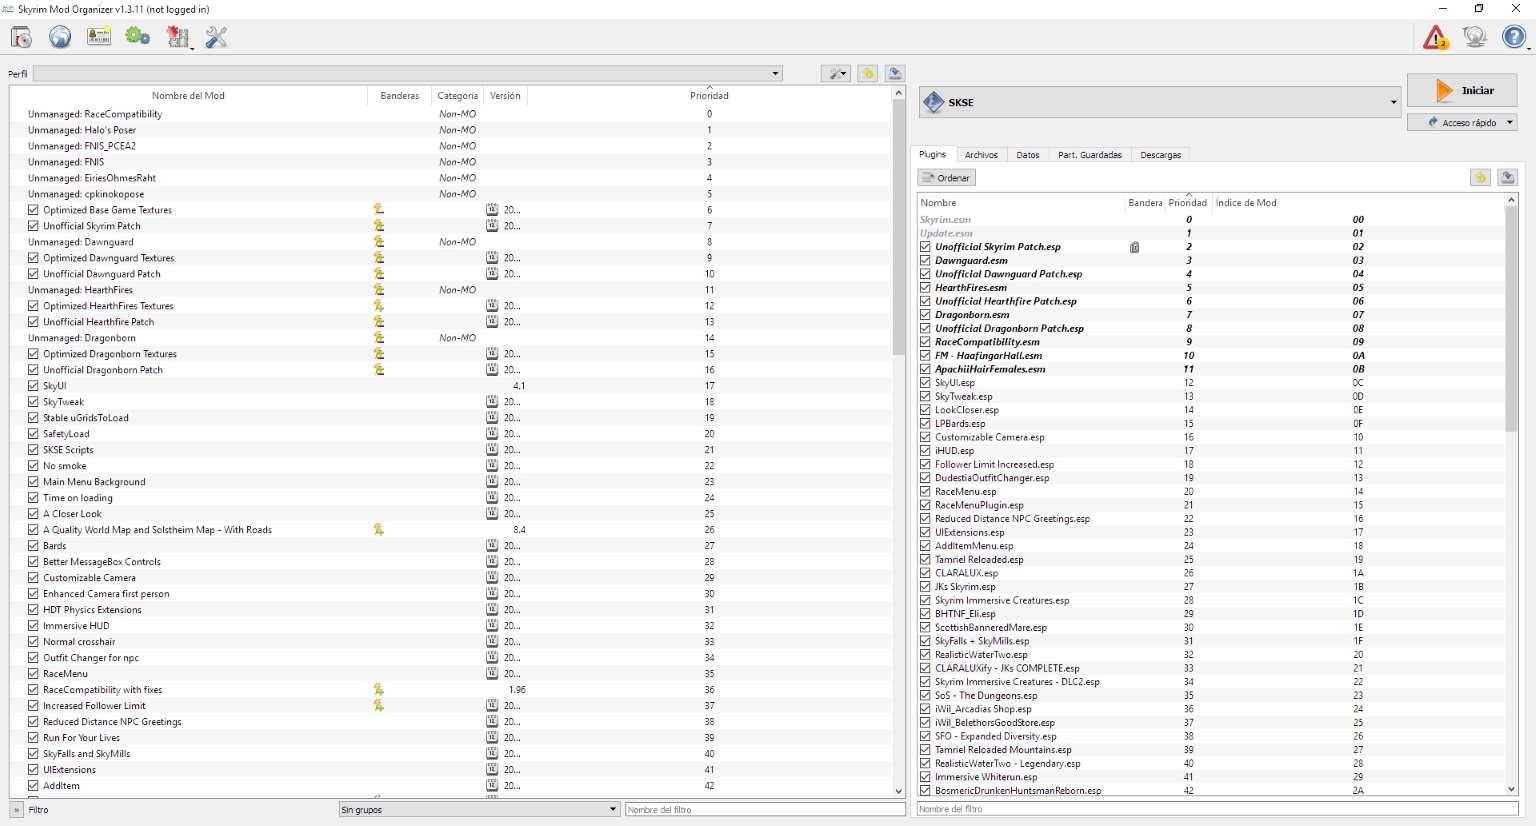The width and height of the screenshot is (1536, 826).
Task: Open the SKSE executable dropdown
Action: click(x=1394, y=101)
